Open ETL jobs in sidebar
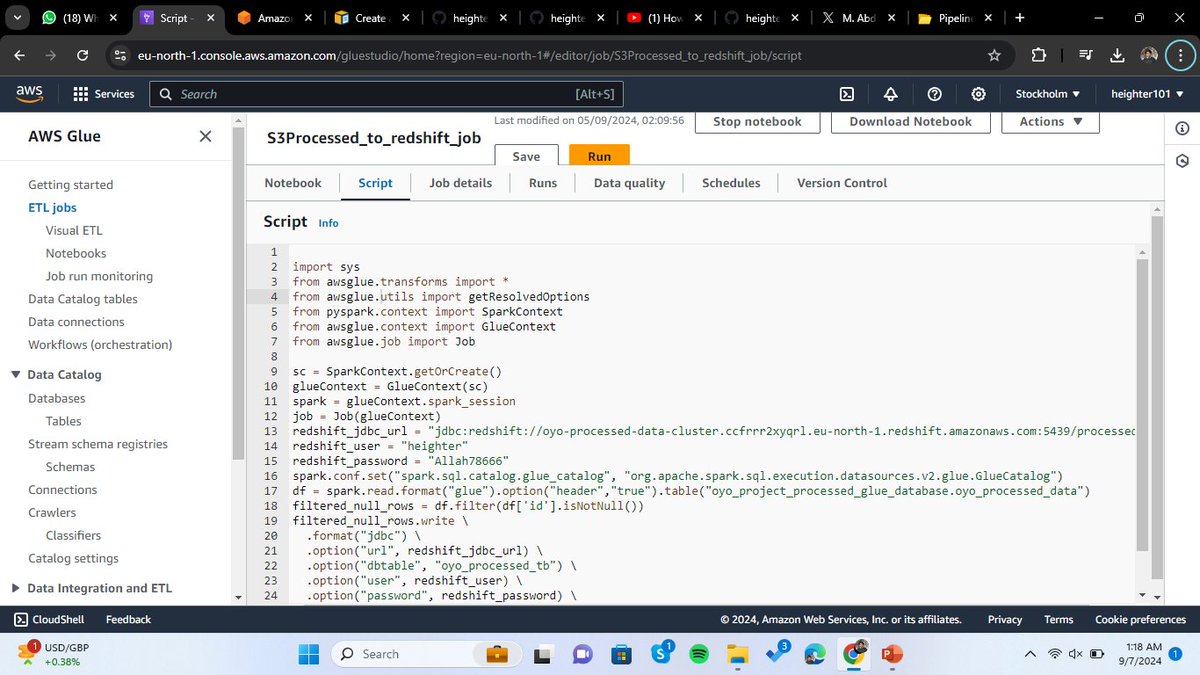Image resolution: width=1200 pixels, height=675 pixels. coord(52,208)
